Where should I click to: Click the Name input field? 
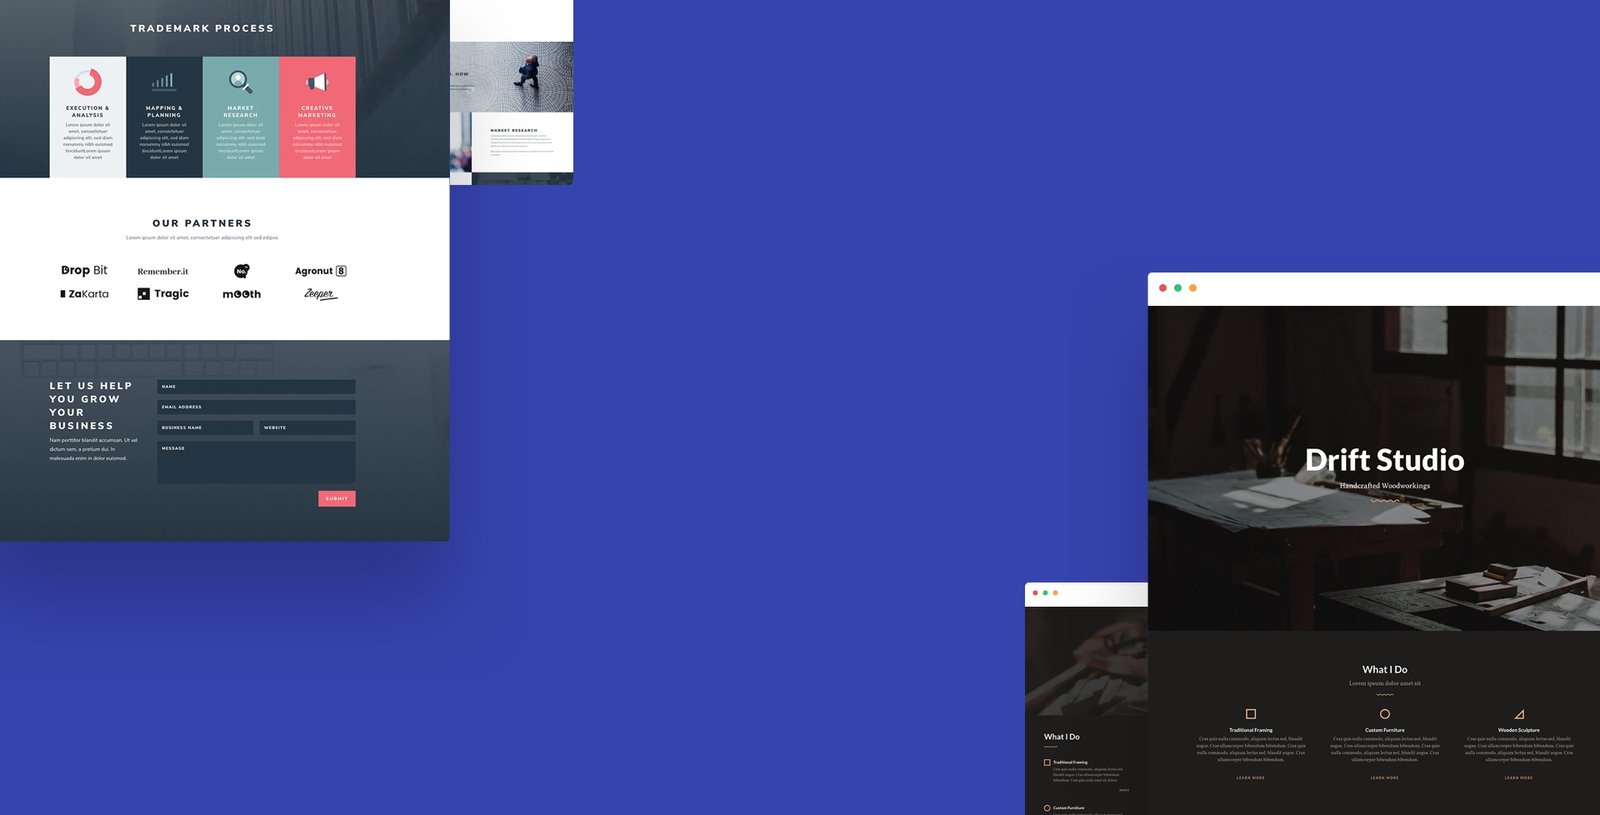point(256,386)
